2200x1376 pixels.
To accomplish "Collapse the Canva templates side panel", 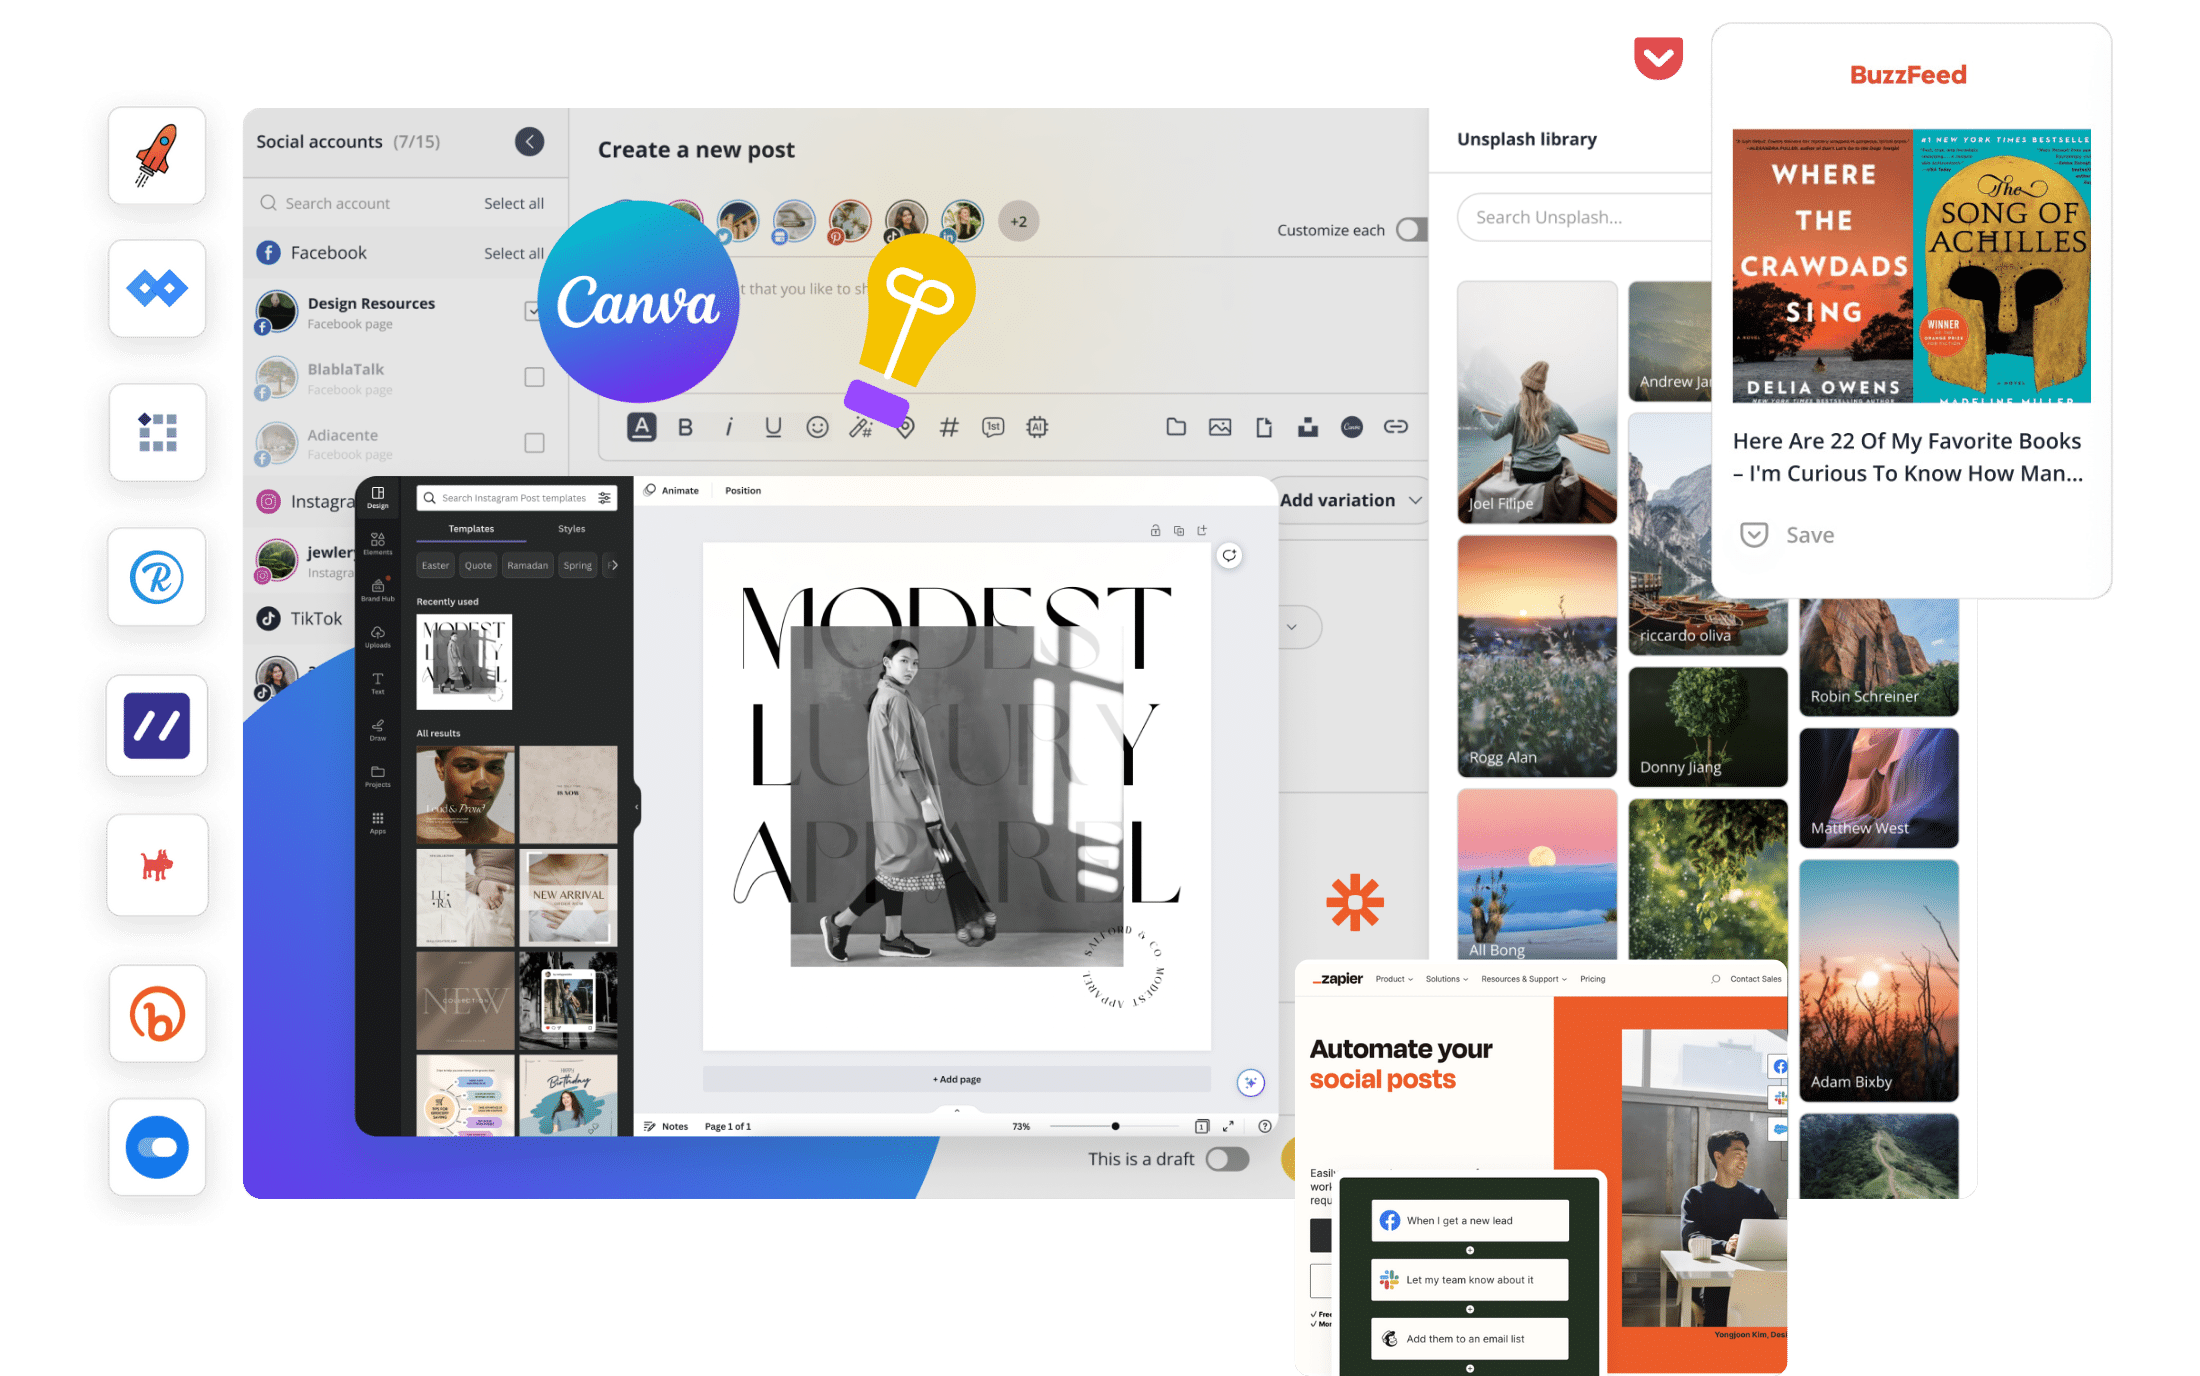I will [637, 806].
